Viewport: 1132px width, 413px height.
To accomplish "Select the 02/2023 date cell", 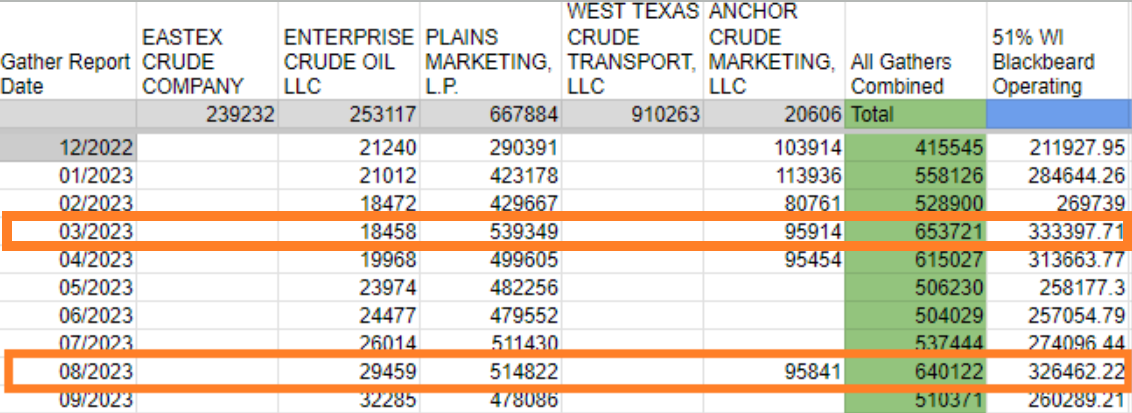I will (69, 203).
